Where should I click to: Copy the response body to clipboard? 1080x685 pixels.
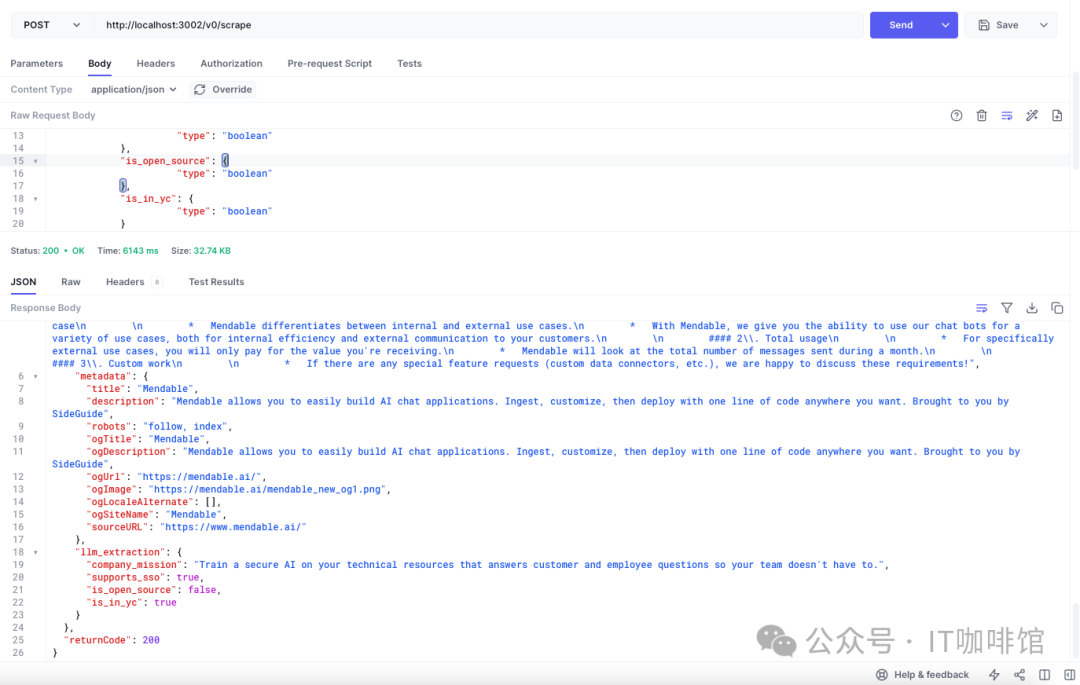tap(1057, 308)
